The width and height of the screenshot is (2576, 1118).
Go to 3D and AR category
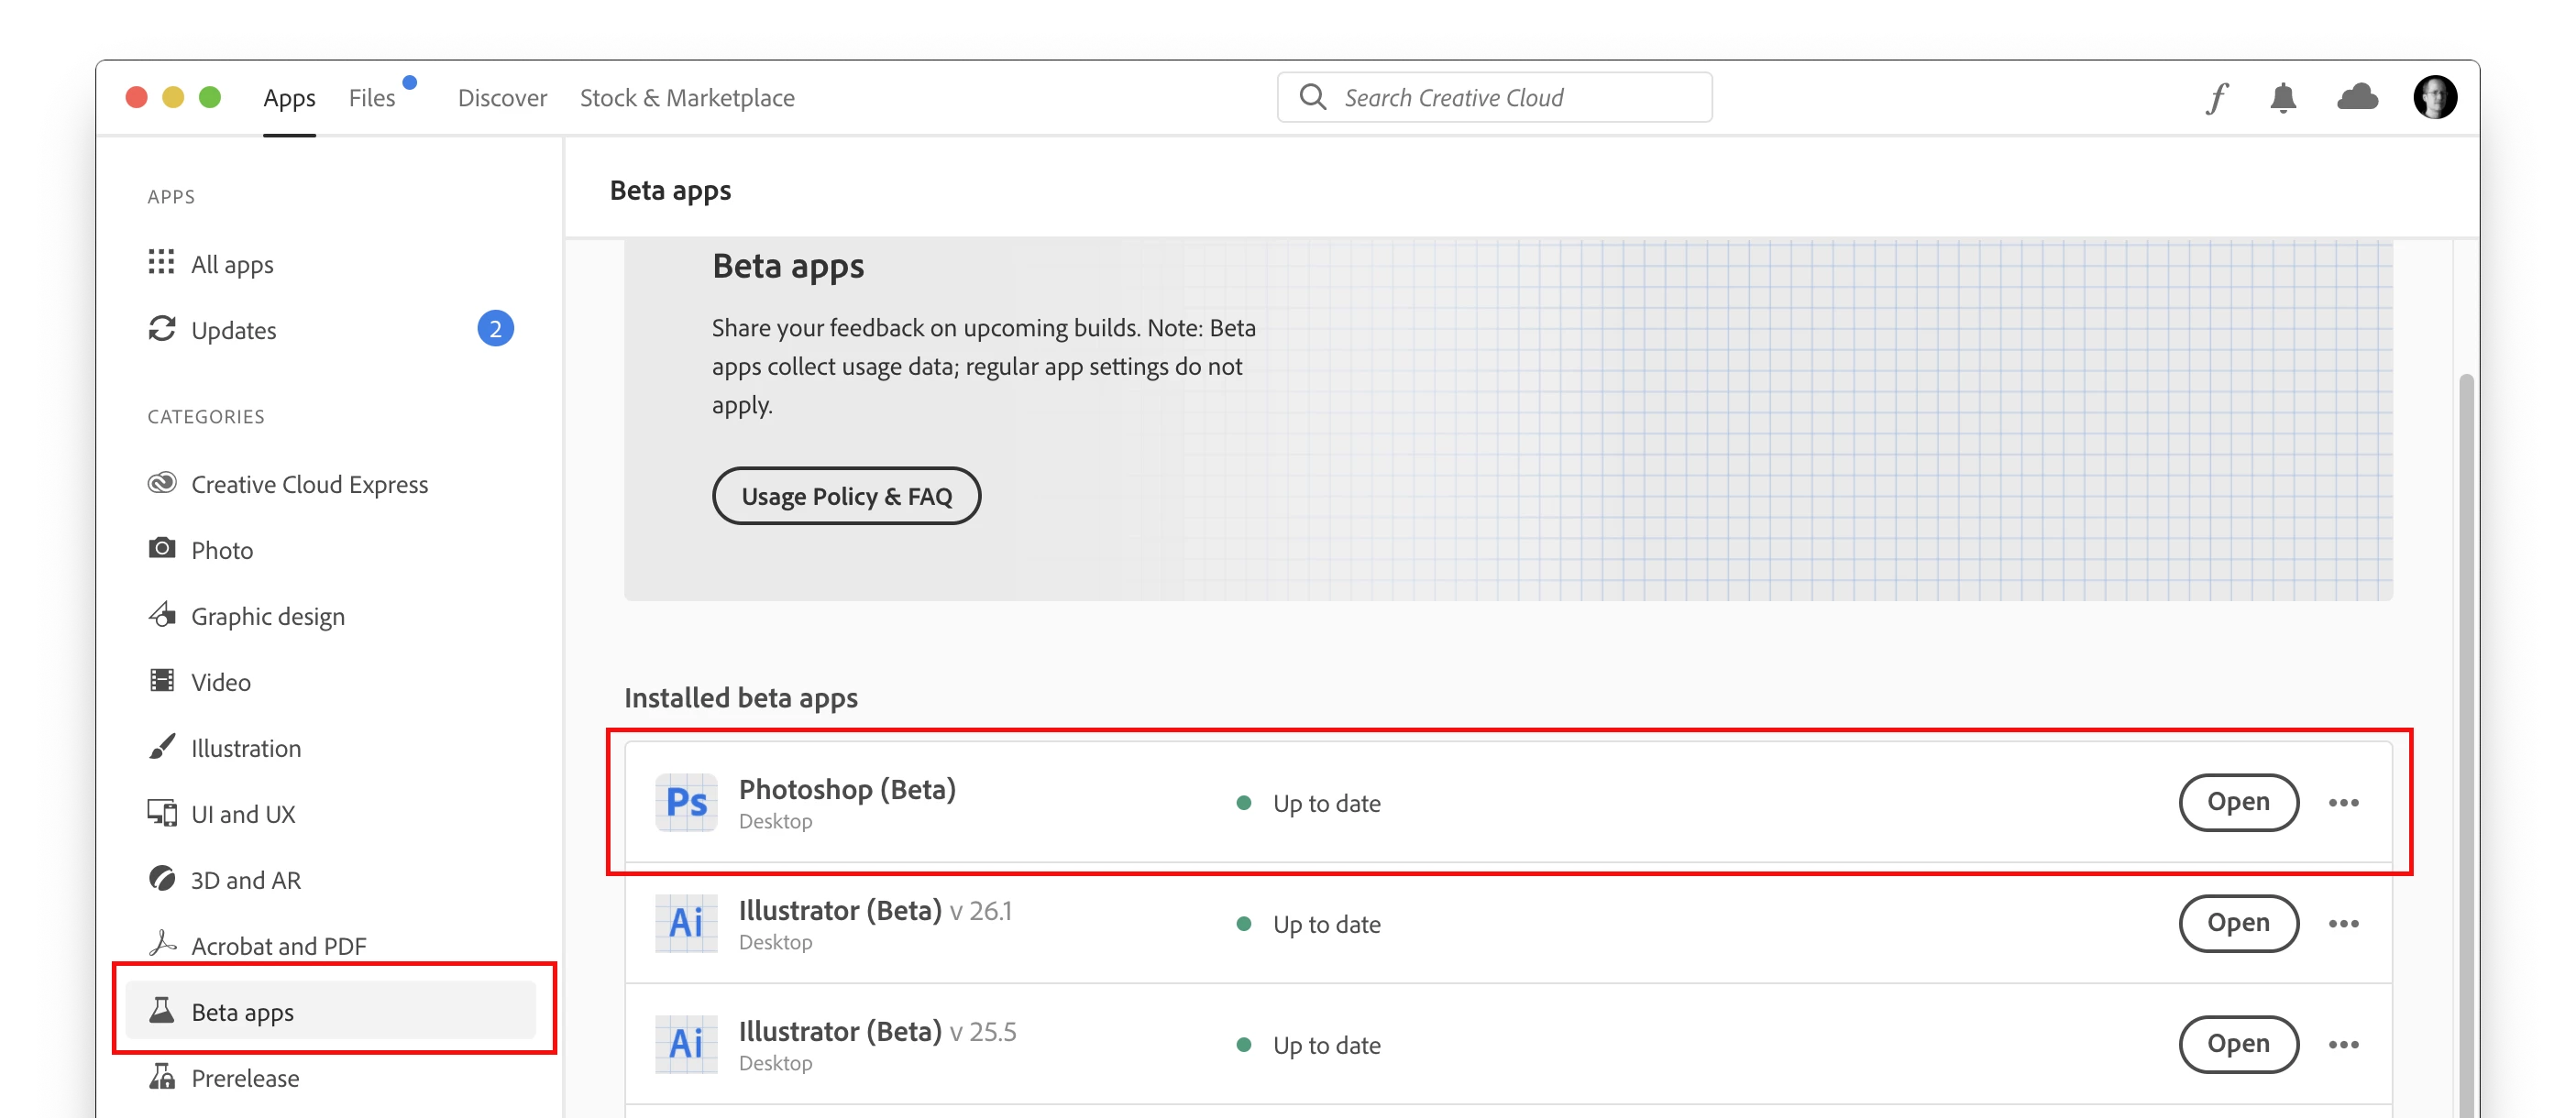click(245, 880)
